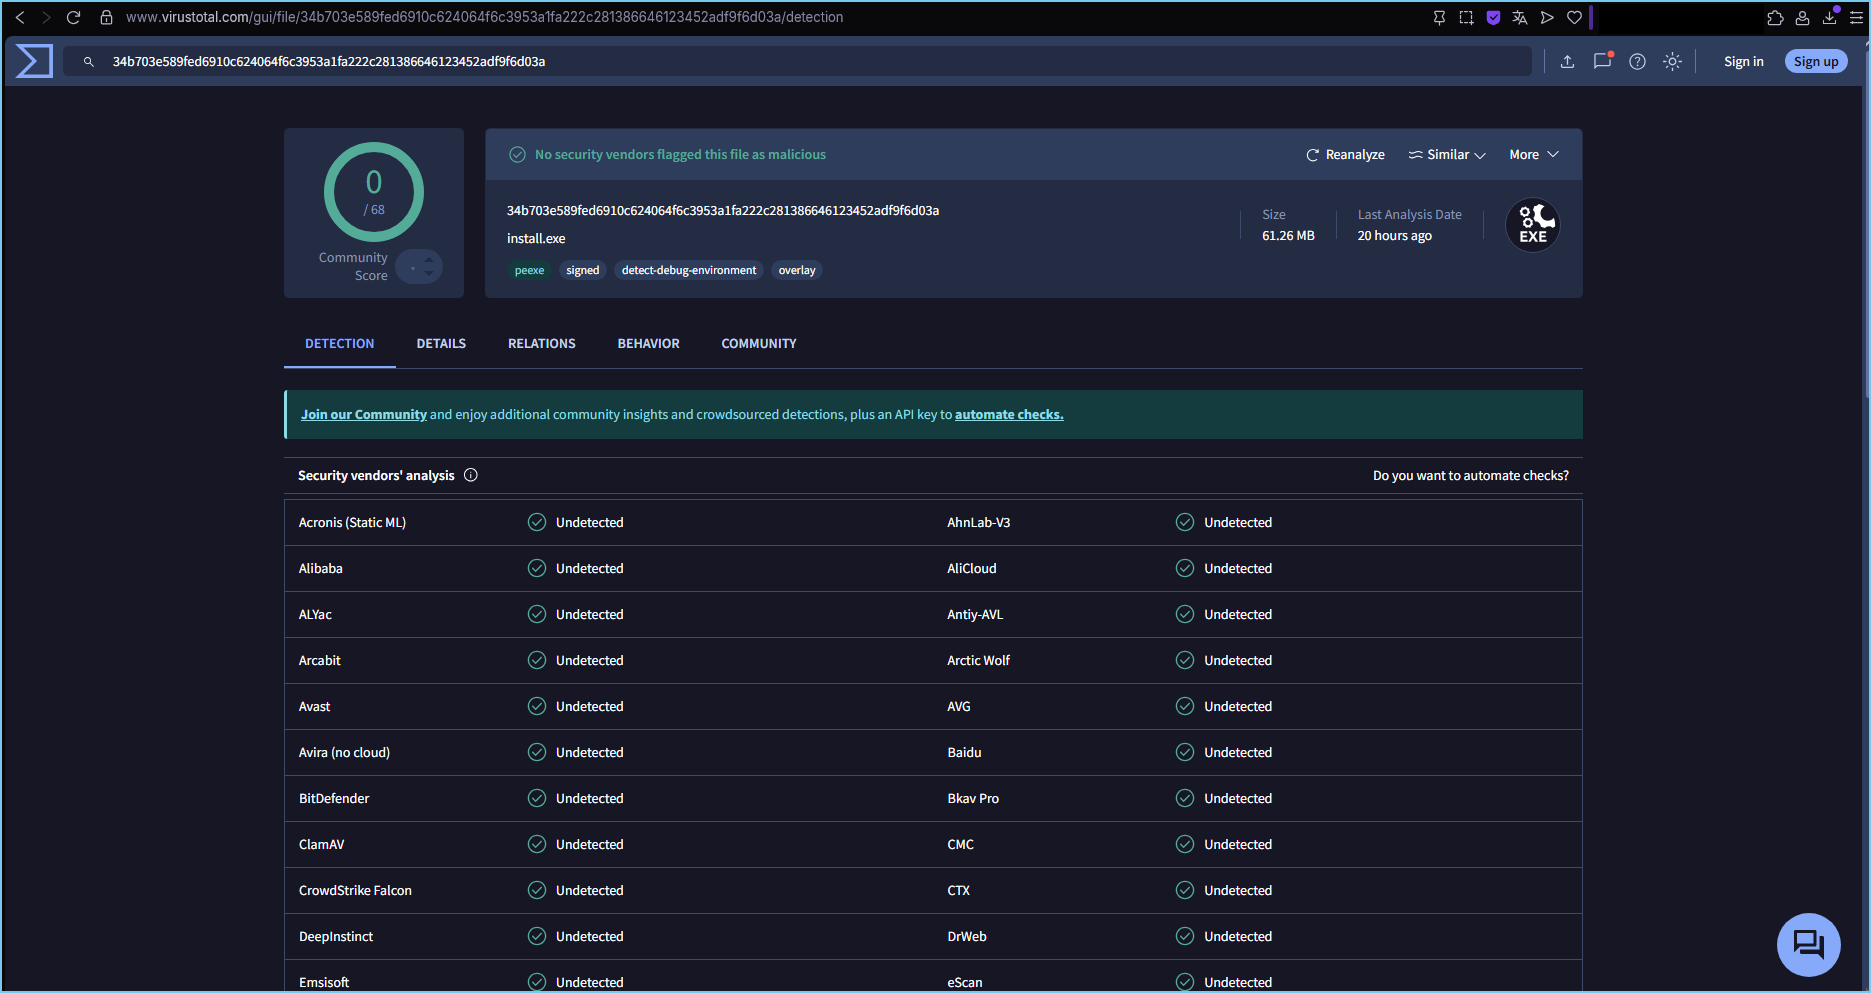Image resolution: width=1871 pixels, height=993 pixels.
Task: Click the green check icon beside Acronis Undetected
Action: (x=537, y=522)
